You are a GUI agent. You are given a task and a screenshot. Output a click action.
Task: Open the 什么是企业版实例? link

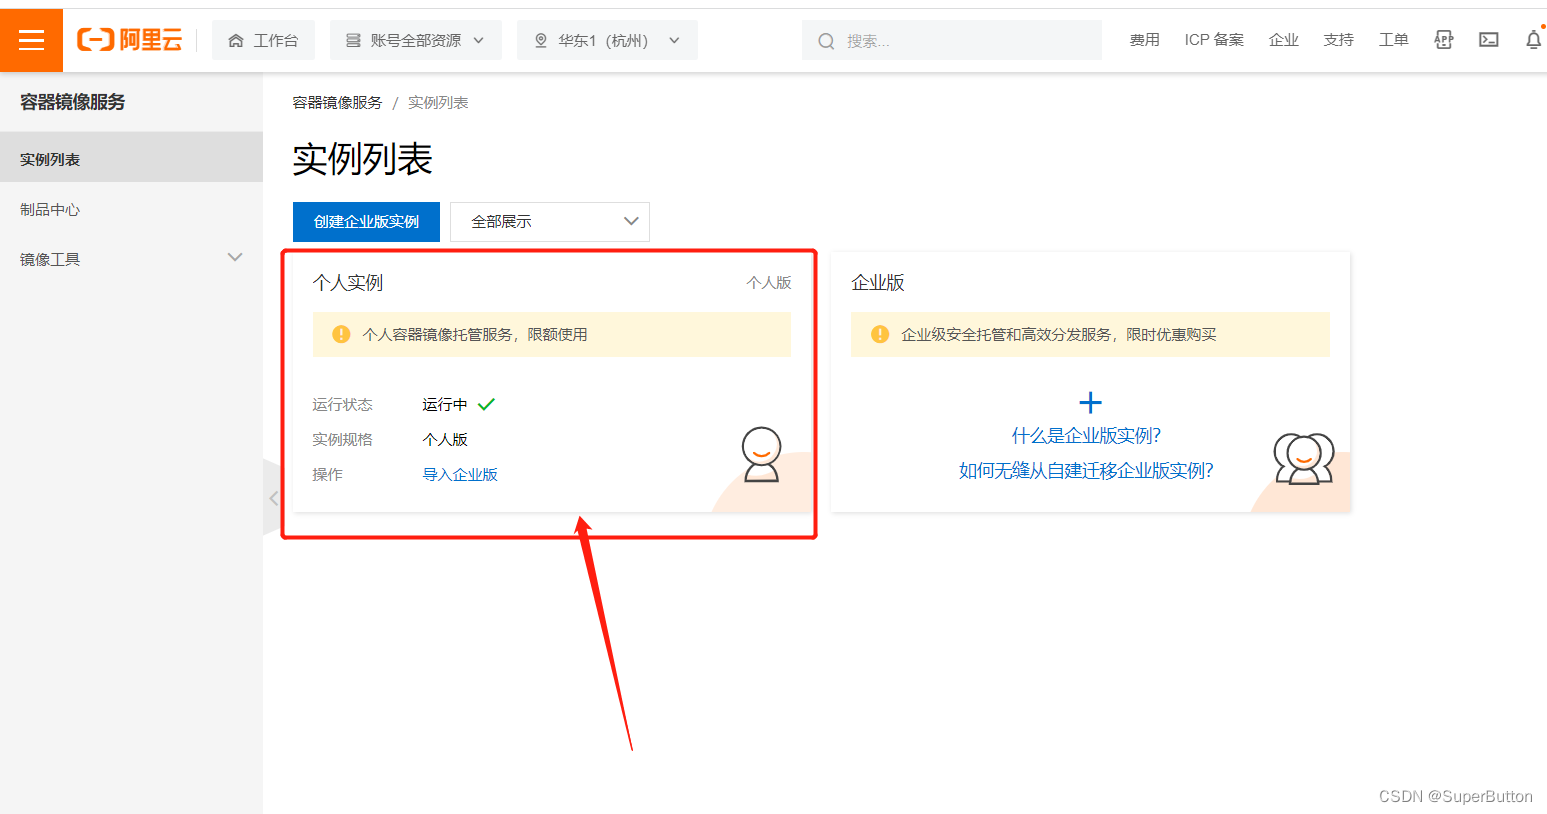1086,435
